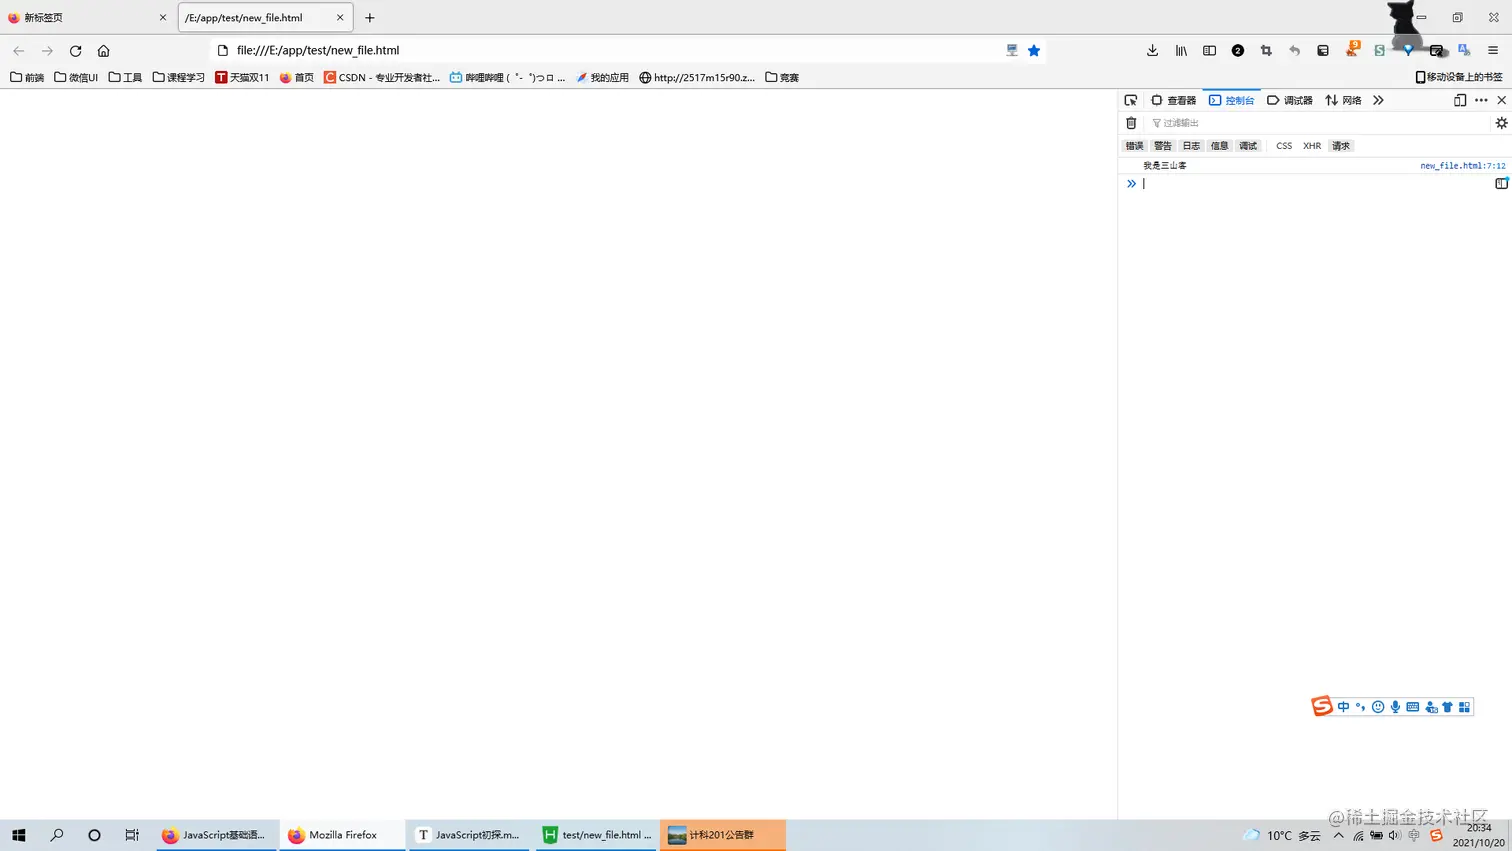Go forward to next page

click(x=47, y=50)
